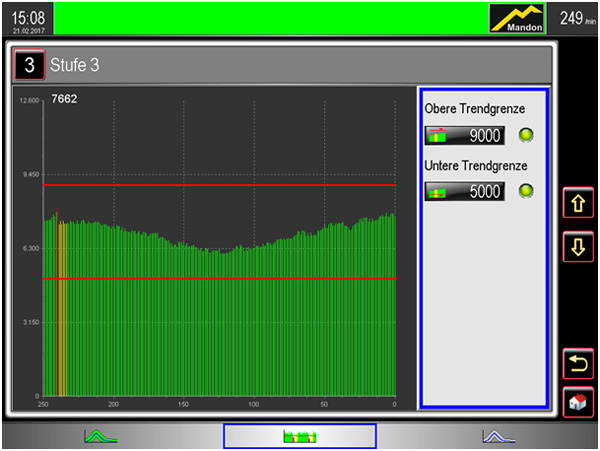Click the upper red trend limit line

point(220,185)
